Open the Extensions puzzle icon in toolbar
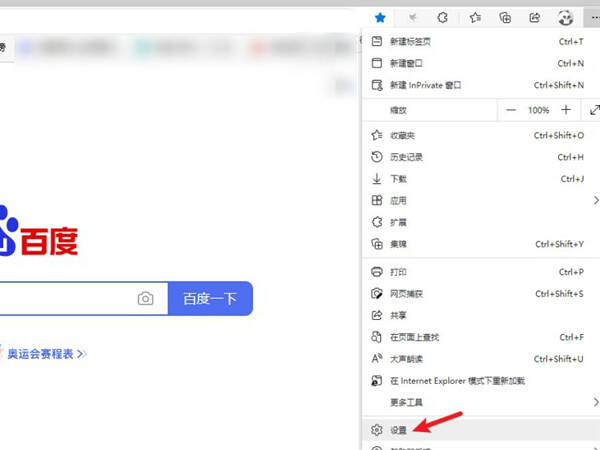The height and width of the screenshot is (450, 600). click(x=443, y=18)
